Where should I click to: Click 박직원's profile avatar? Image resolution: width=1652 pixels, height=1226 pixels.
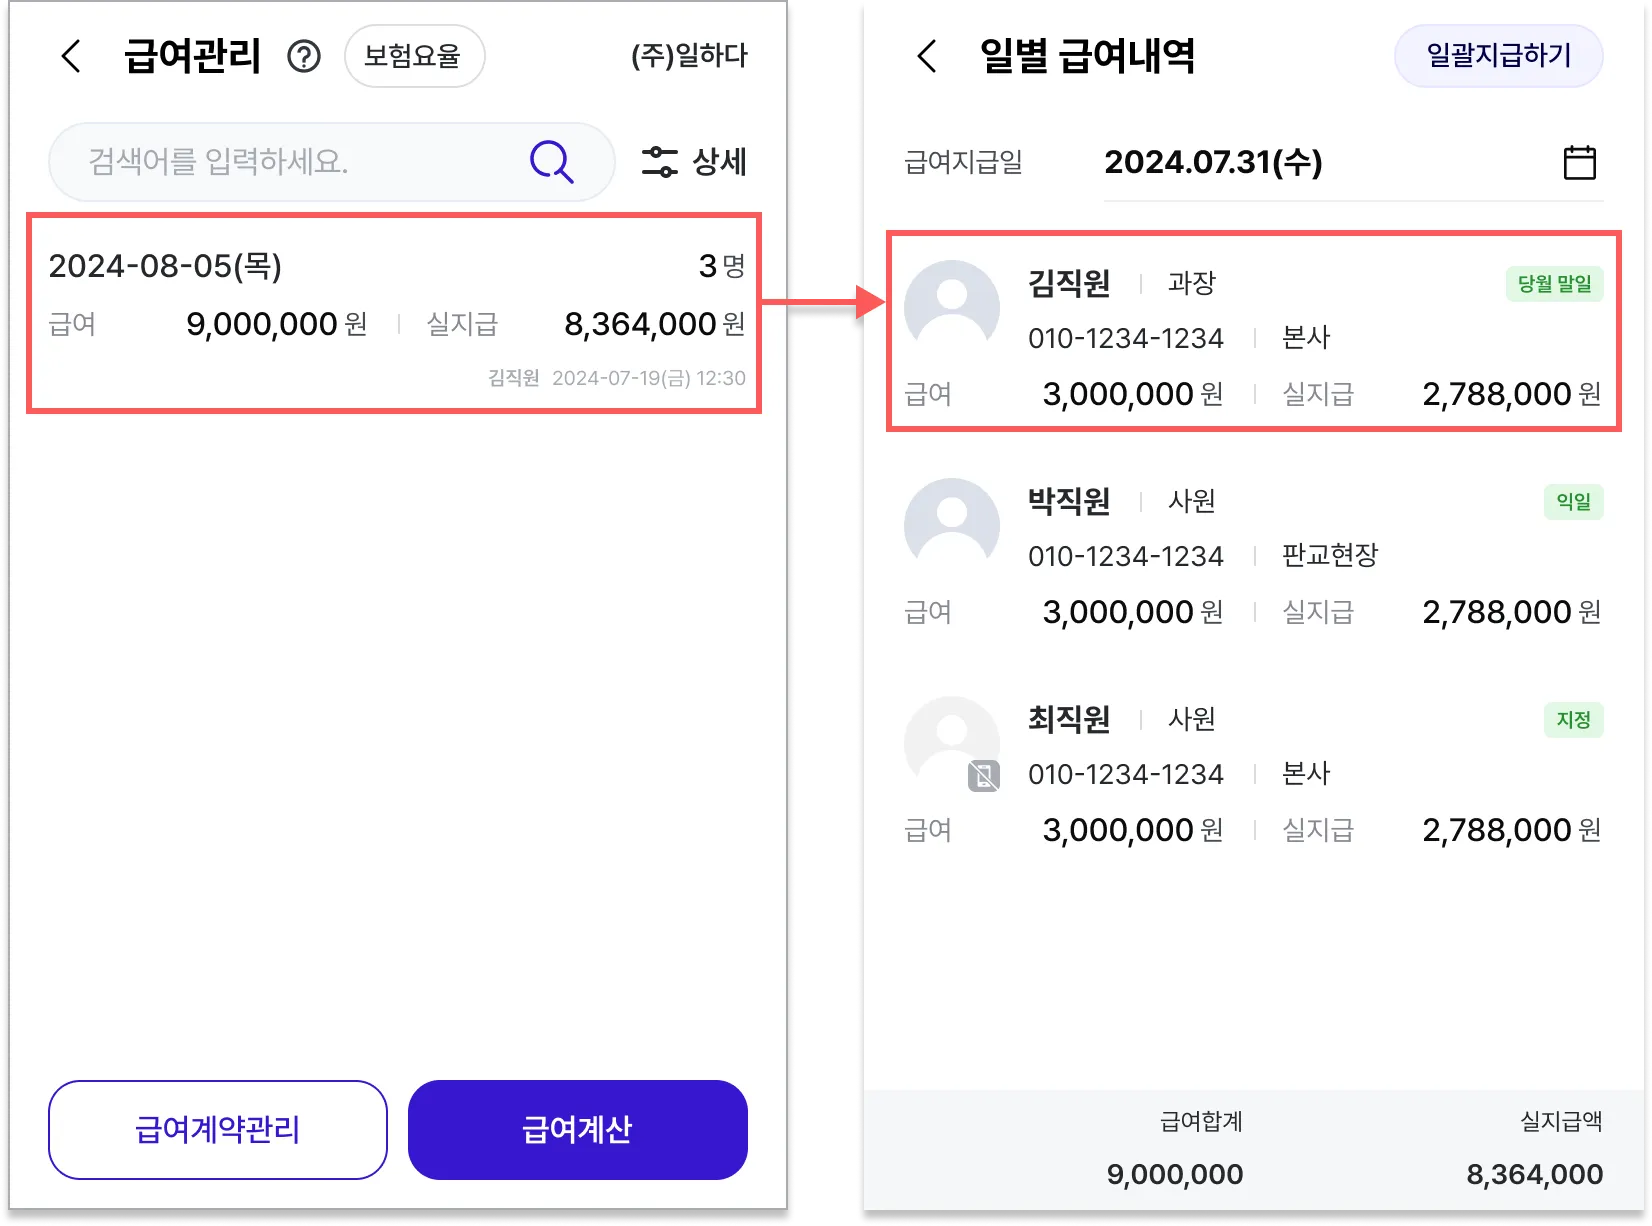pyautogui.click(x=952, y=525)
